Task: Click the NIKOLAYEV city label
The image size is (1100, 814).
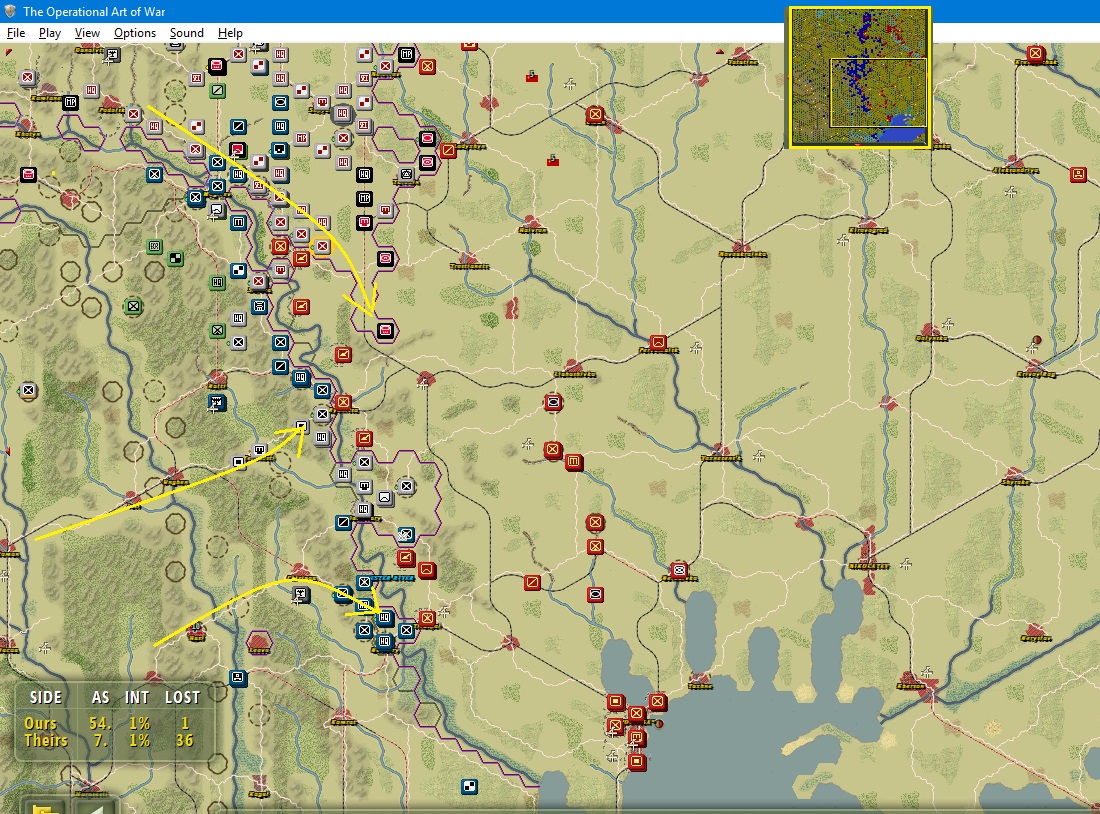Action: coord(868,566)
